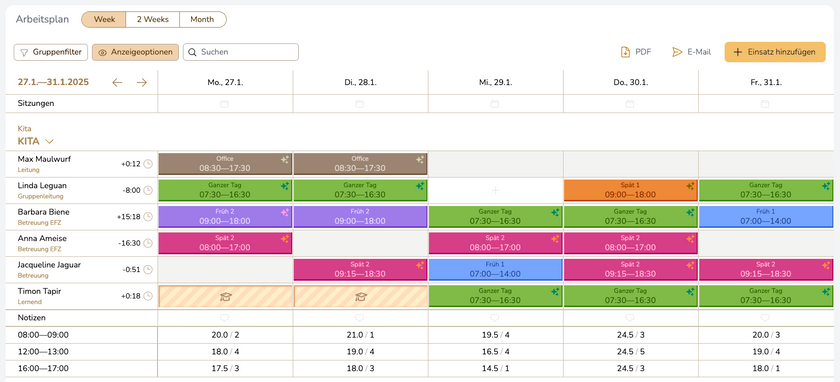The width and height of the screenshot is (840, 382).
Task: Select employee name Linda Leguan
Action: pyautogui.click(x=42, y=185)
